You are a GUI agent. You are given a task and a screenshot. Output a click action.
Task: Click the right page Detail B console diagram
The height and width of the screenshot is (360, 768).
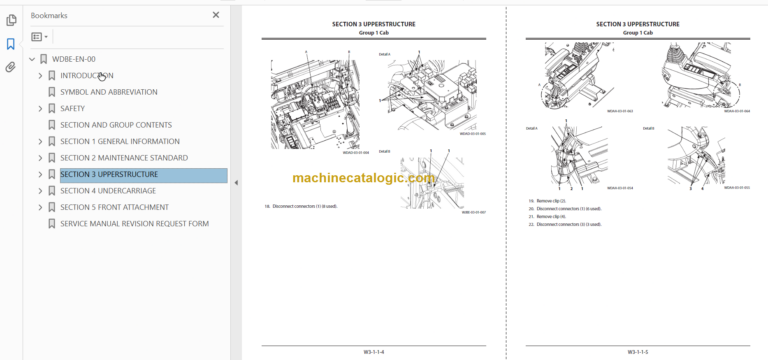pyautogui.click(x=696, y=156)
